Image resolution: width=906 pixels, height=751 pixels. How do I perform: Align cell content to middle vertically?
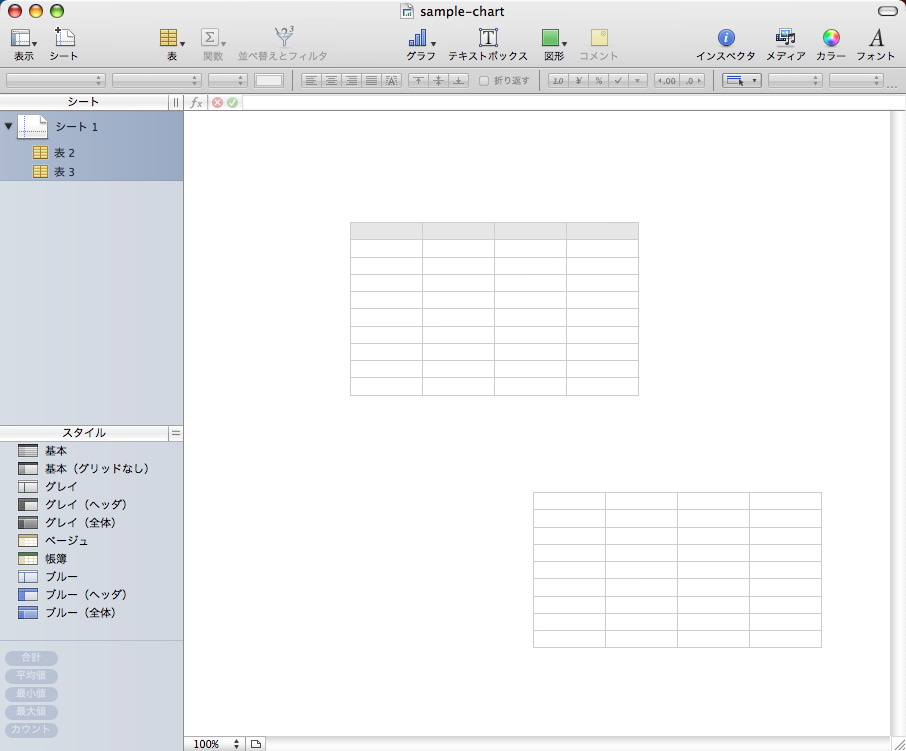tap(439, 81)
